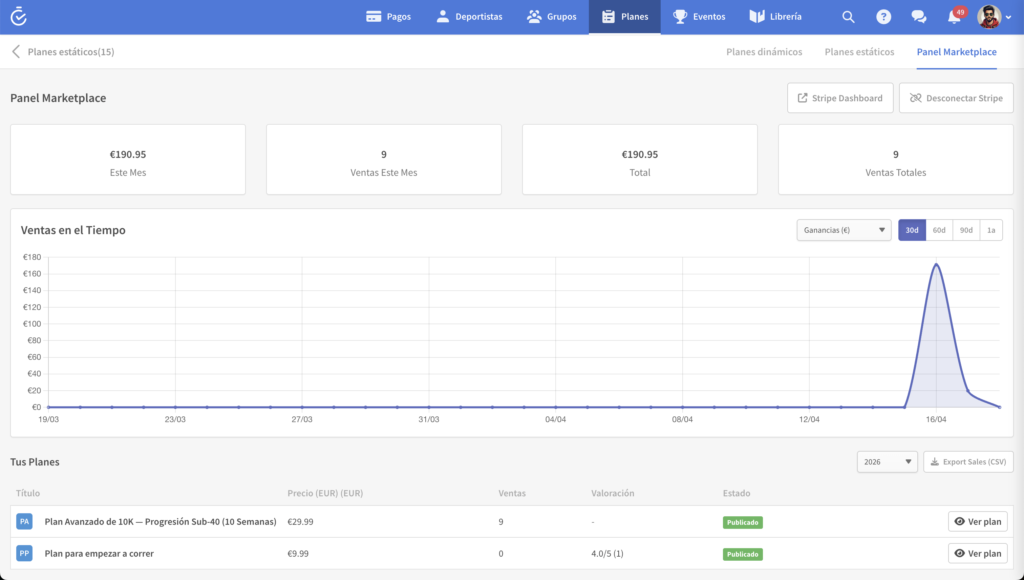
Task: Select the 30d time range
Action: [912, 230]
